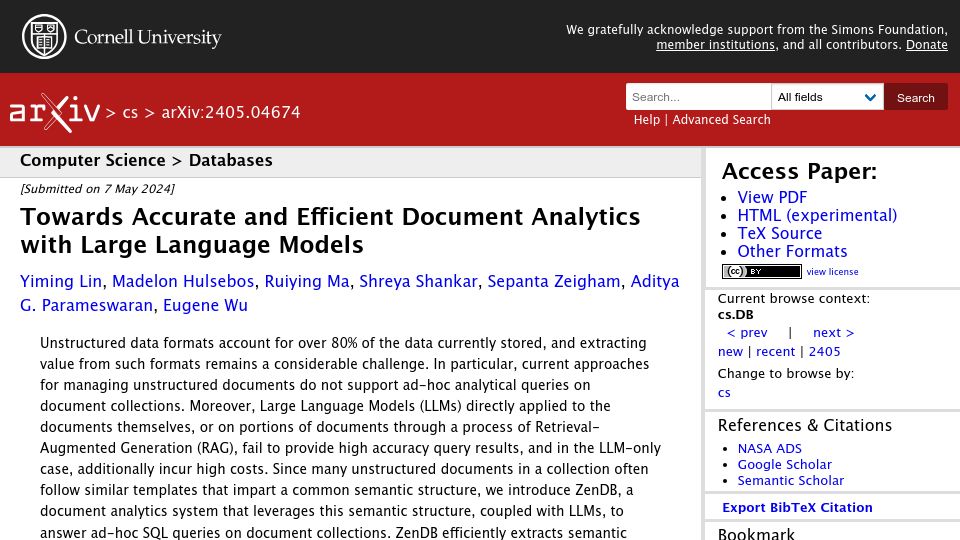The width and height of the screenshot is (960, 540).
Task: Click the view license link
Action: click(832, 272)
